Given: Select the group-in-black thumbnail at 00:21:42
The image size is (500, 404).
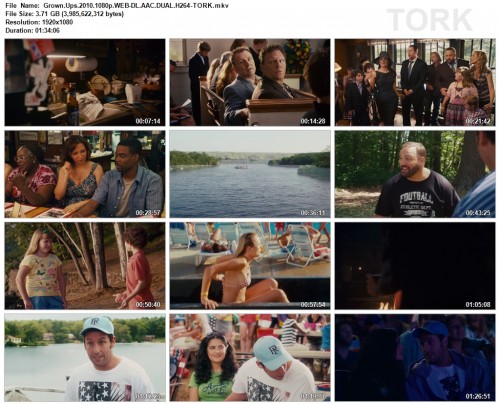Looking at the screenshot, I should [x=415, y=82].
